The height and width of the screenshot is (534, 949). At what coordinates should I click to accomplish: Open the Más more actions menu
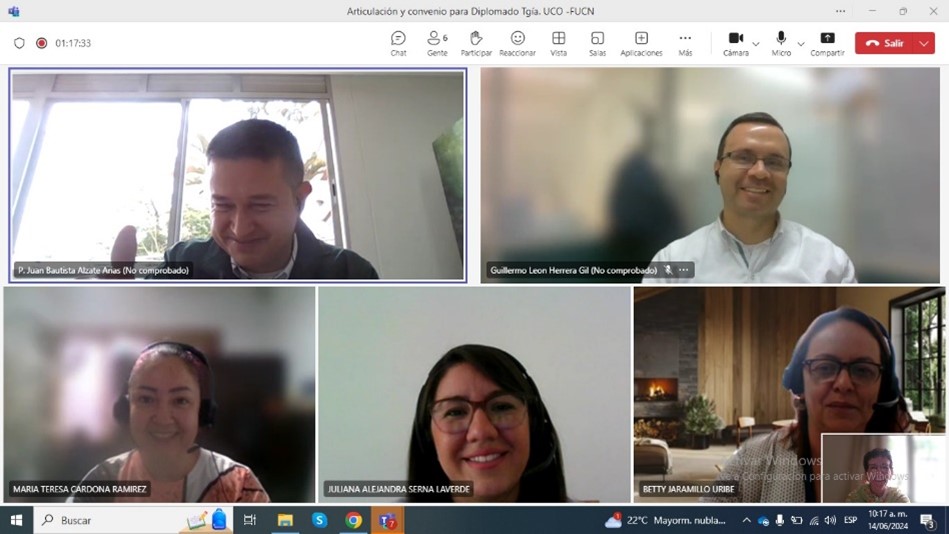coord(685,43)
